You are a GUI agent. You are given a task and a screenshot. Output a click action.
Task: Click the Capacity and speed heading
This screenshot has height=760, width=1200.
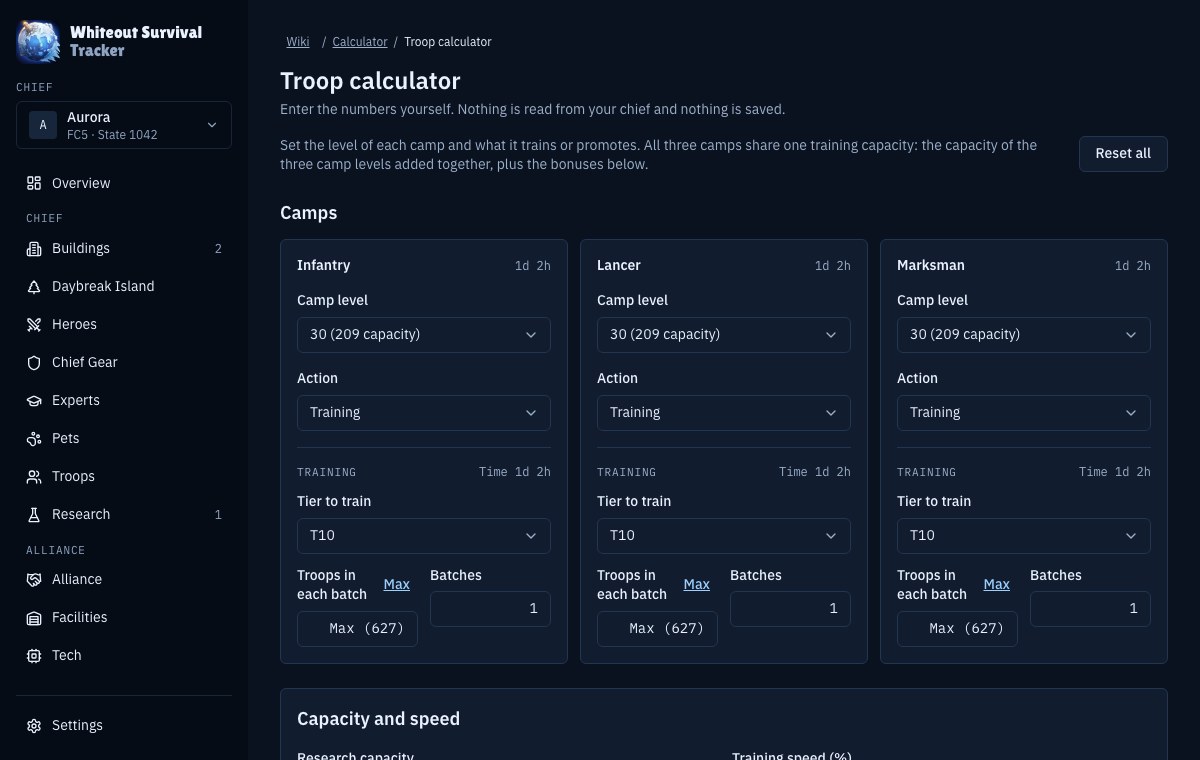(378, 719)
